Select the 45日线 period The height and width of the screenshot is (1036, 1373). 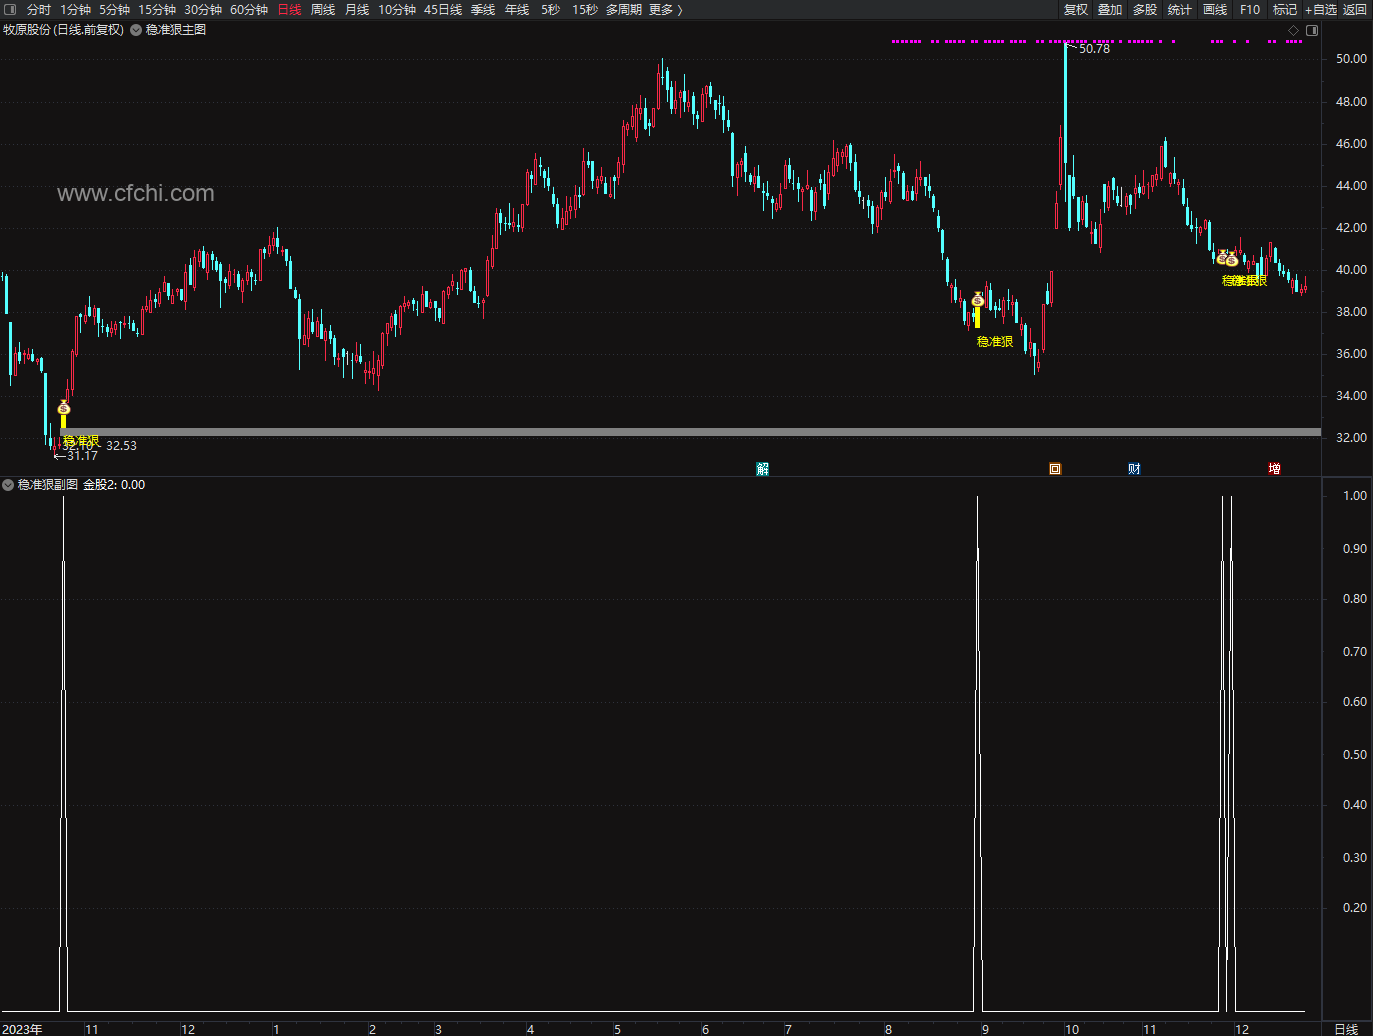click(443, 9)
